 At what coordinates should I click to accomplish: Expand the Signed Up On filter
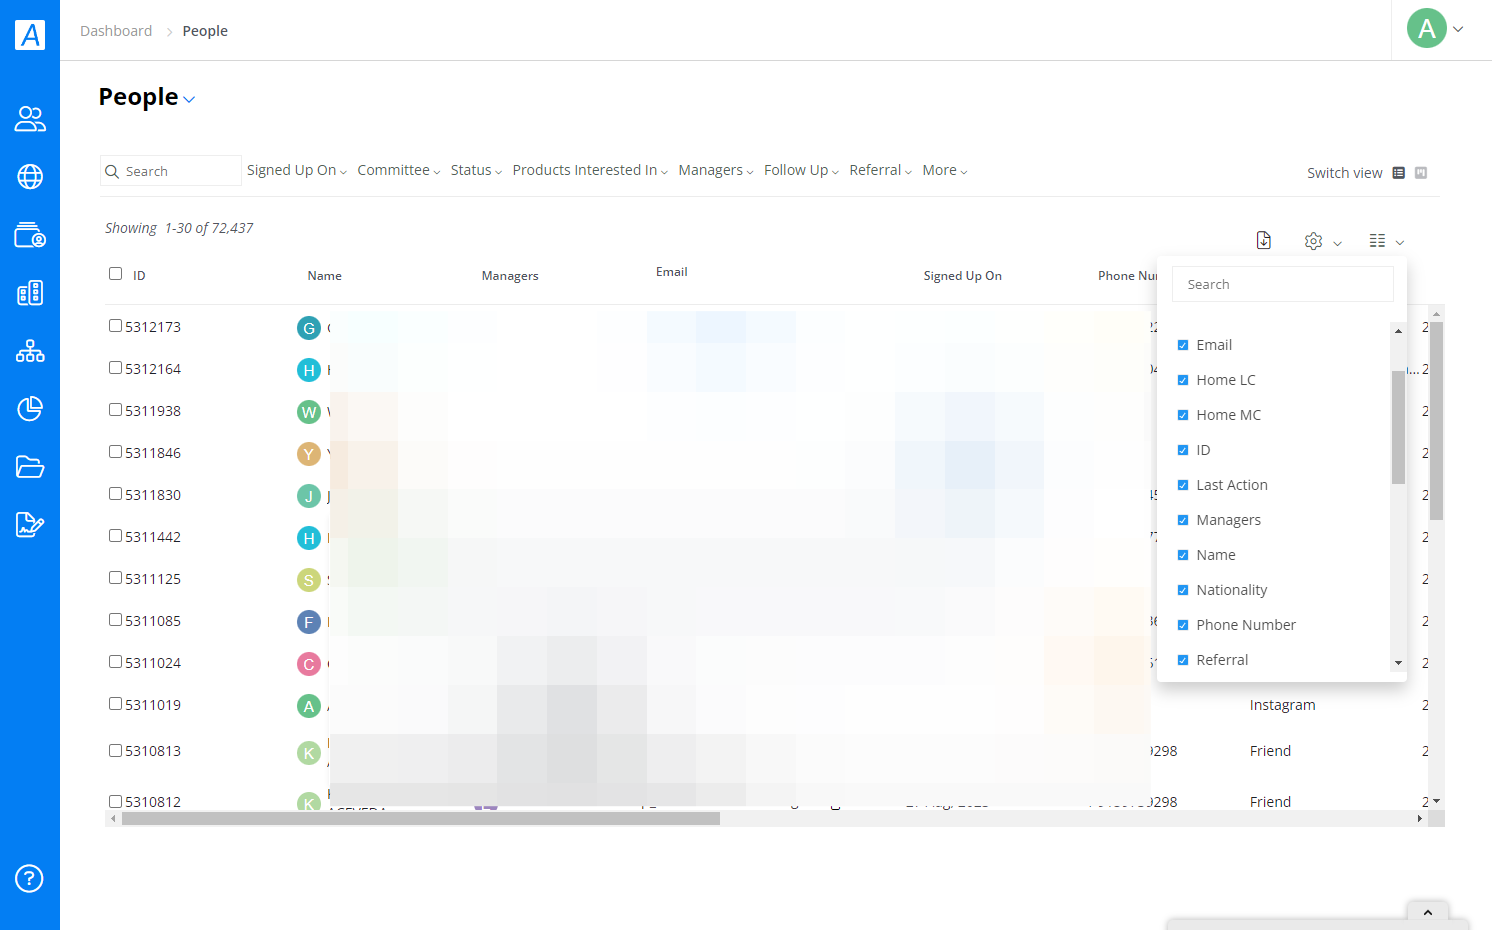point(297,170)
